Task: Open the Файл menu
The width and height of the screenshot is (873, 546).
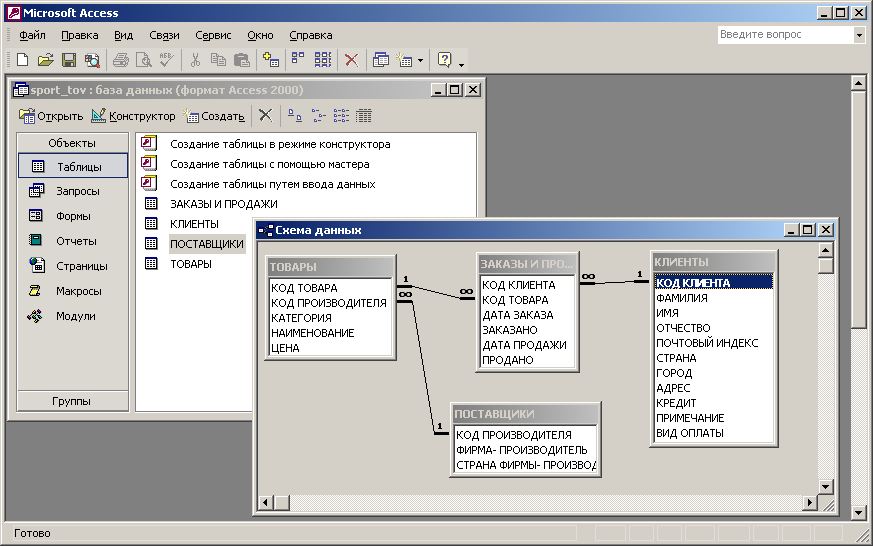Action: [32, 35]
